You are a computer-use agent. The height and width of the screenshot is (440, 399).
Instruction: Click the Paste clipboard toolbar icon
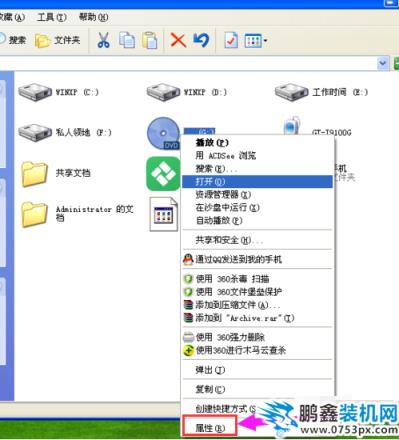tap(150, 40)
